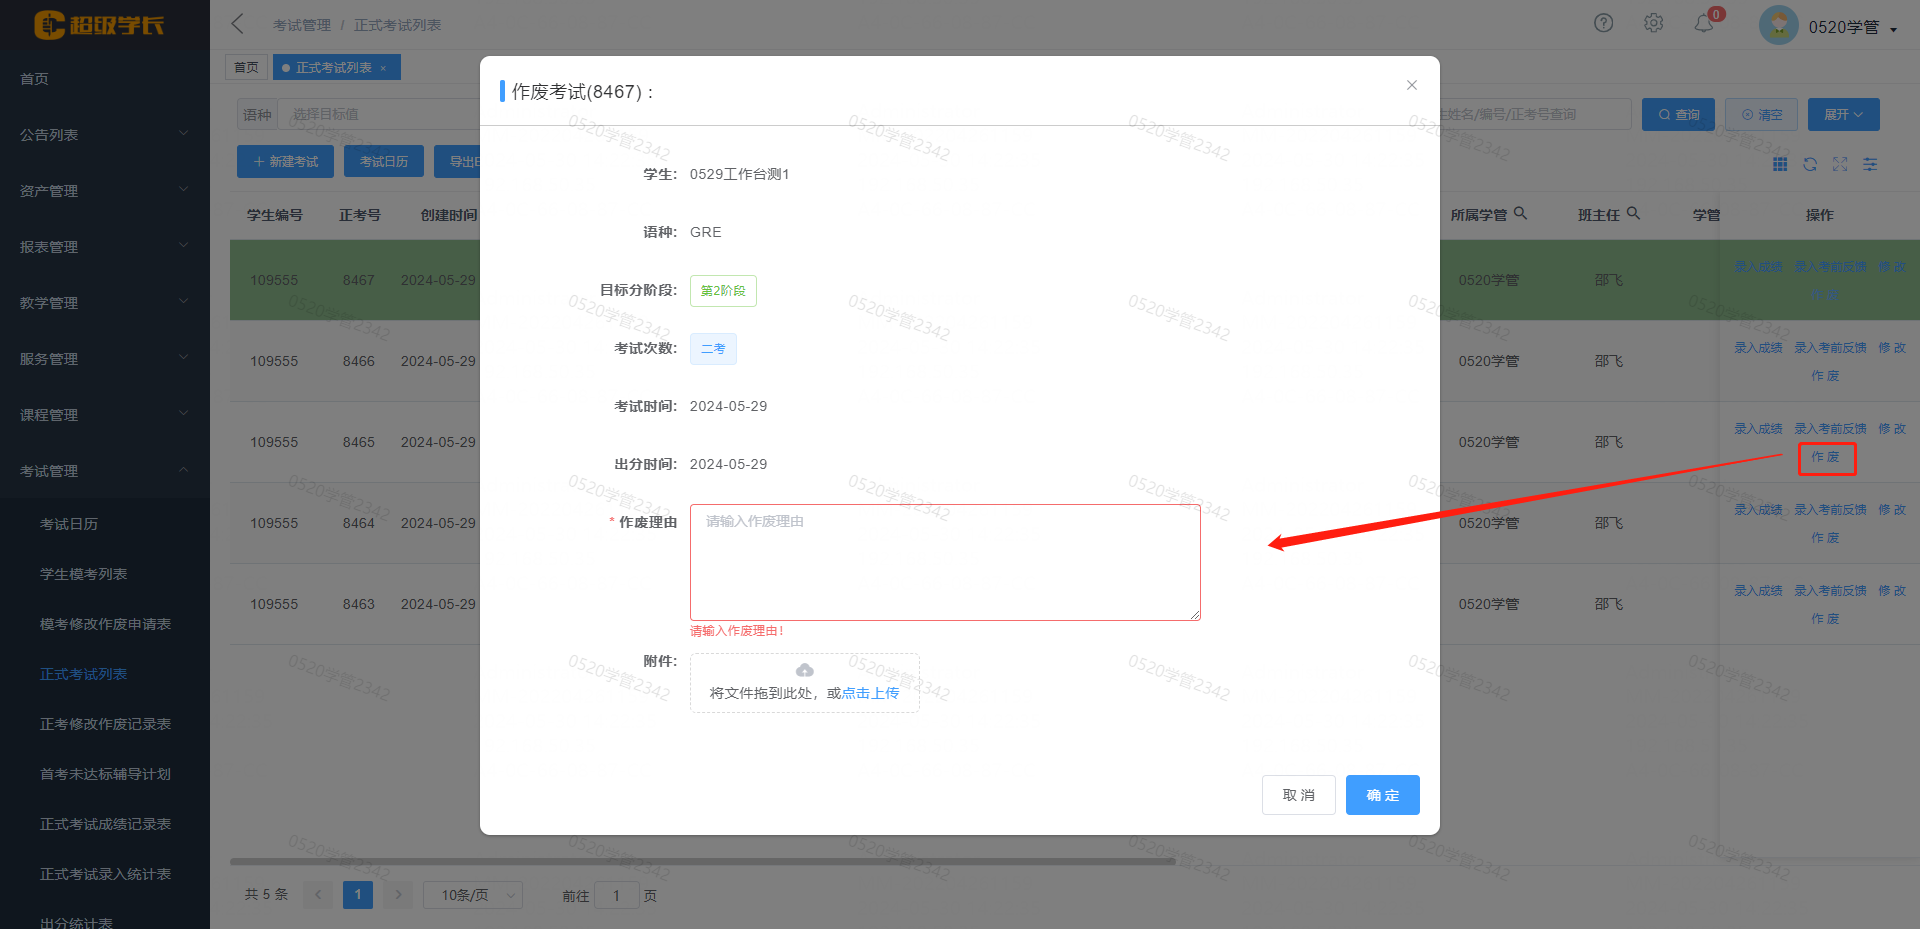
Task: Open the 10条/页 page size dropdown
Action: 473,895
